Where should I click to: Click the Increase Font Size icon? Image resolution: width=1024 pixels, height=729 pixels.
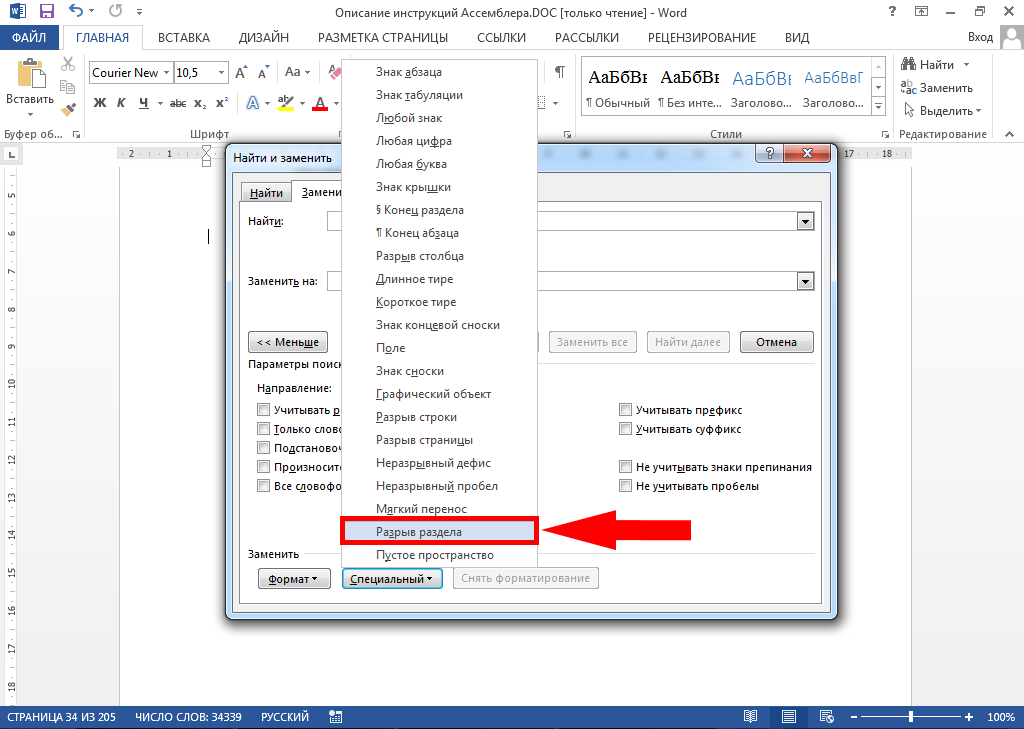[x=241, y=73]
